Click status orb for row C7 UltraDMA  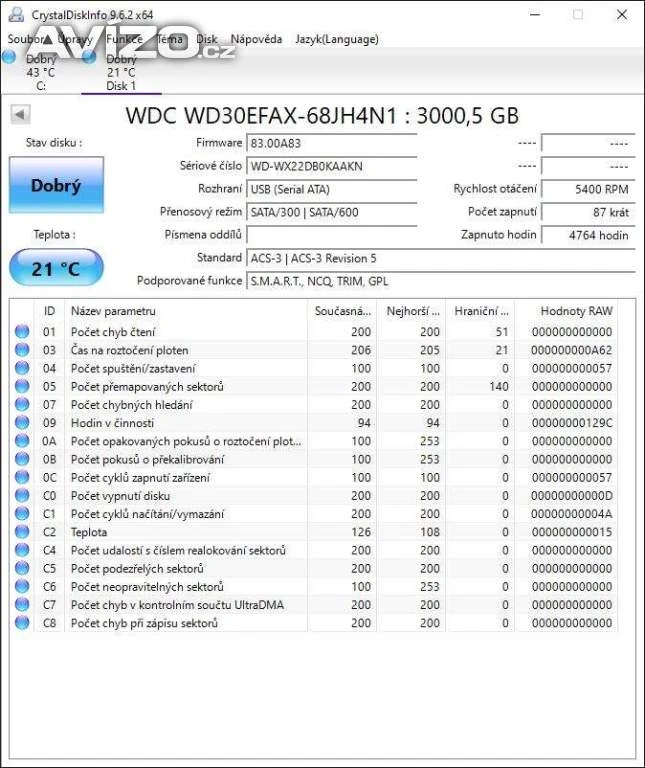pos(22,604)
